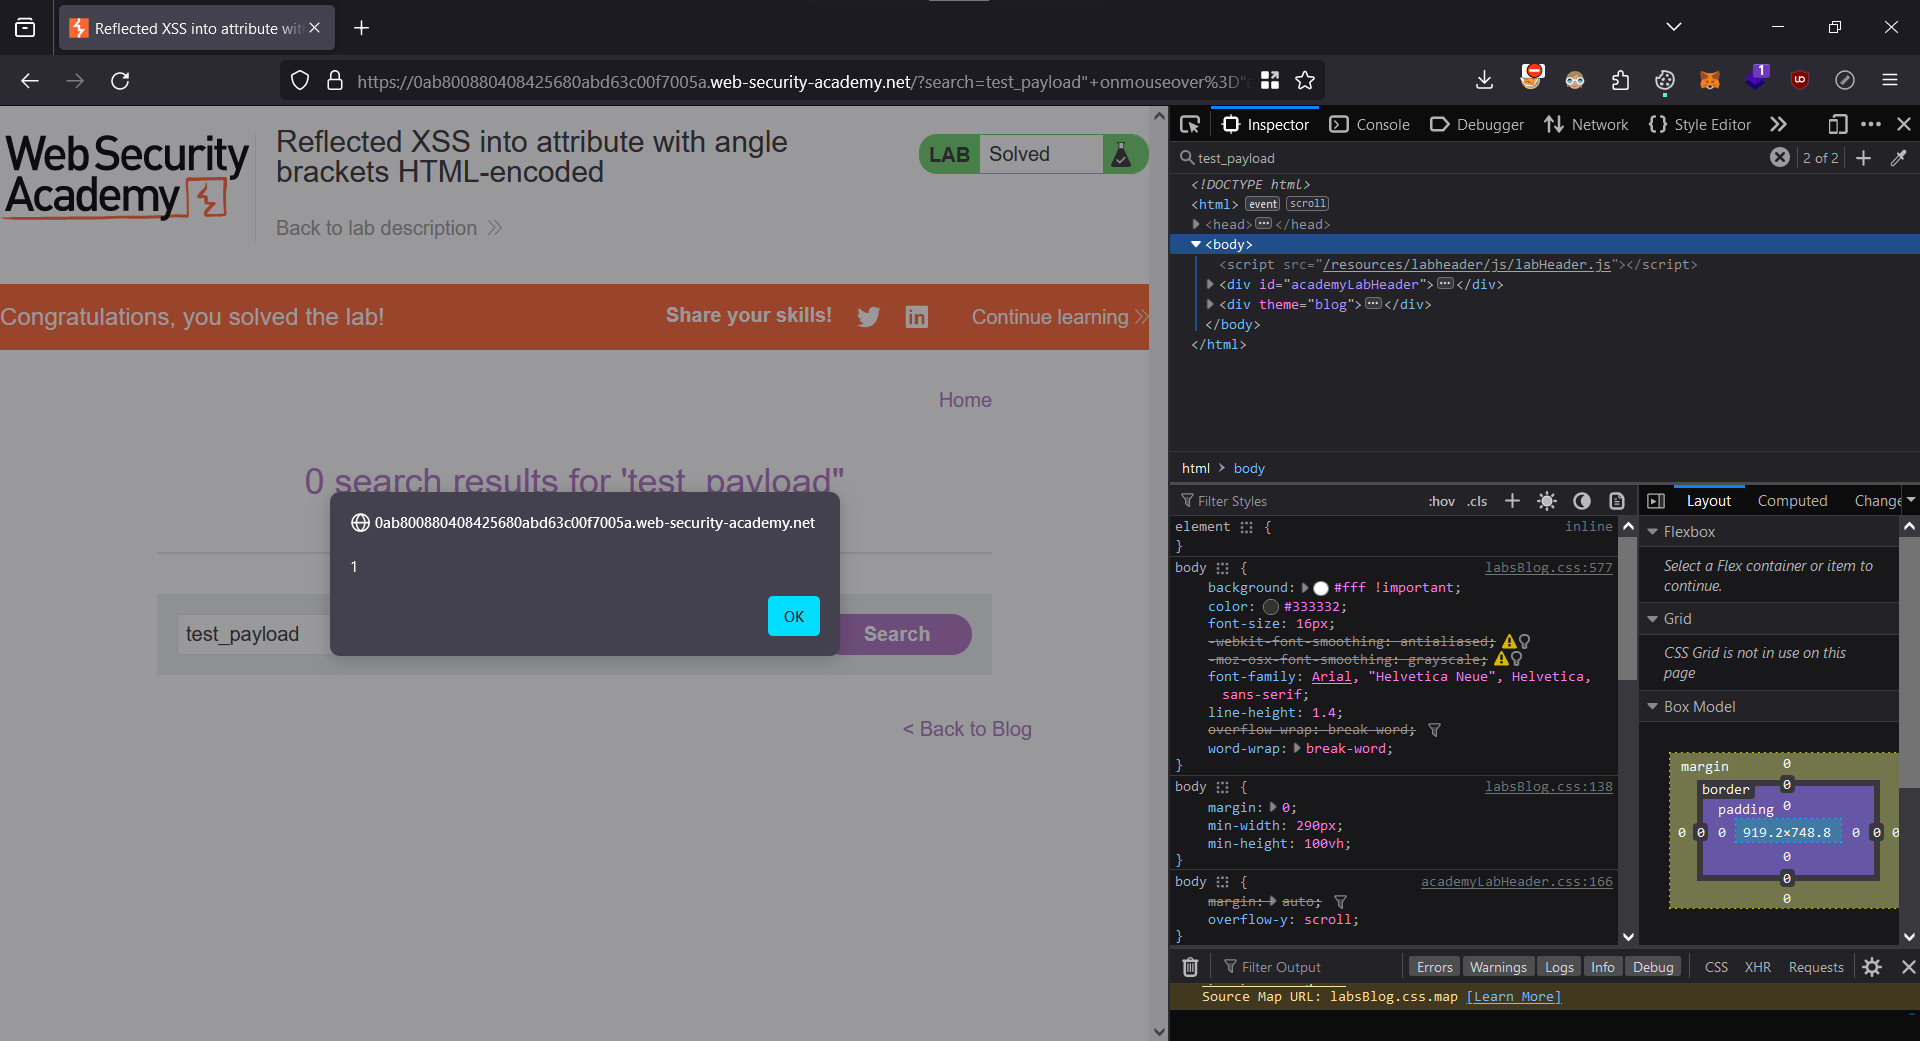Toggle print media simulation

(1617, 501)
